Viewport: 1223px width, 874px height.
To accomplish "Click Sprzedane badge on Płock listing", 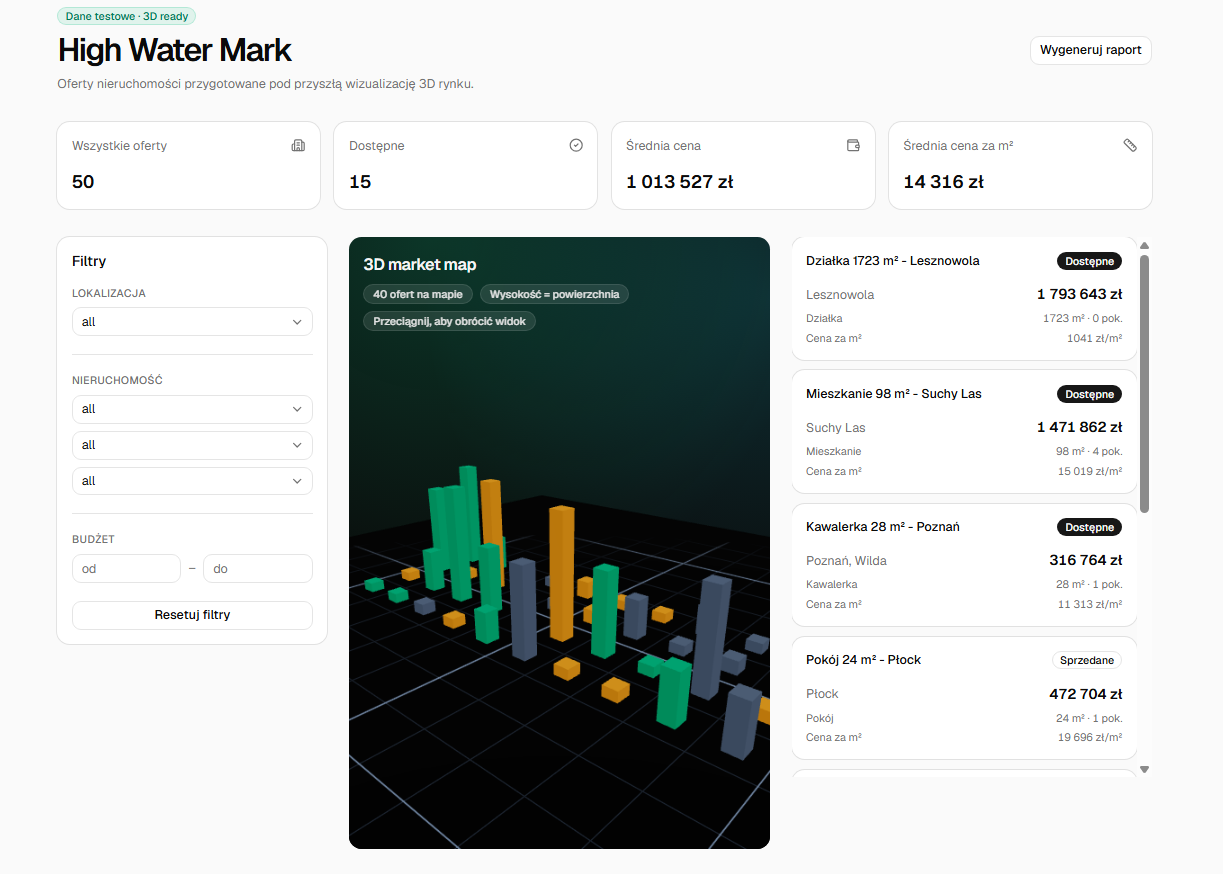I will pos(1087,660).
